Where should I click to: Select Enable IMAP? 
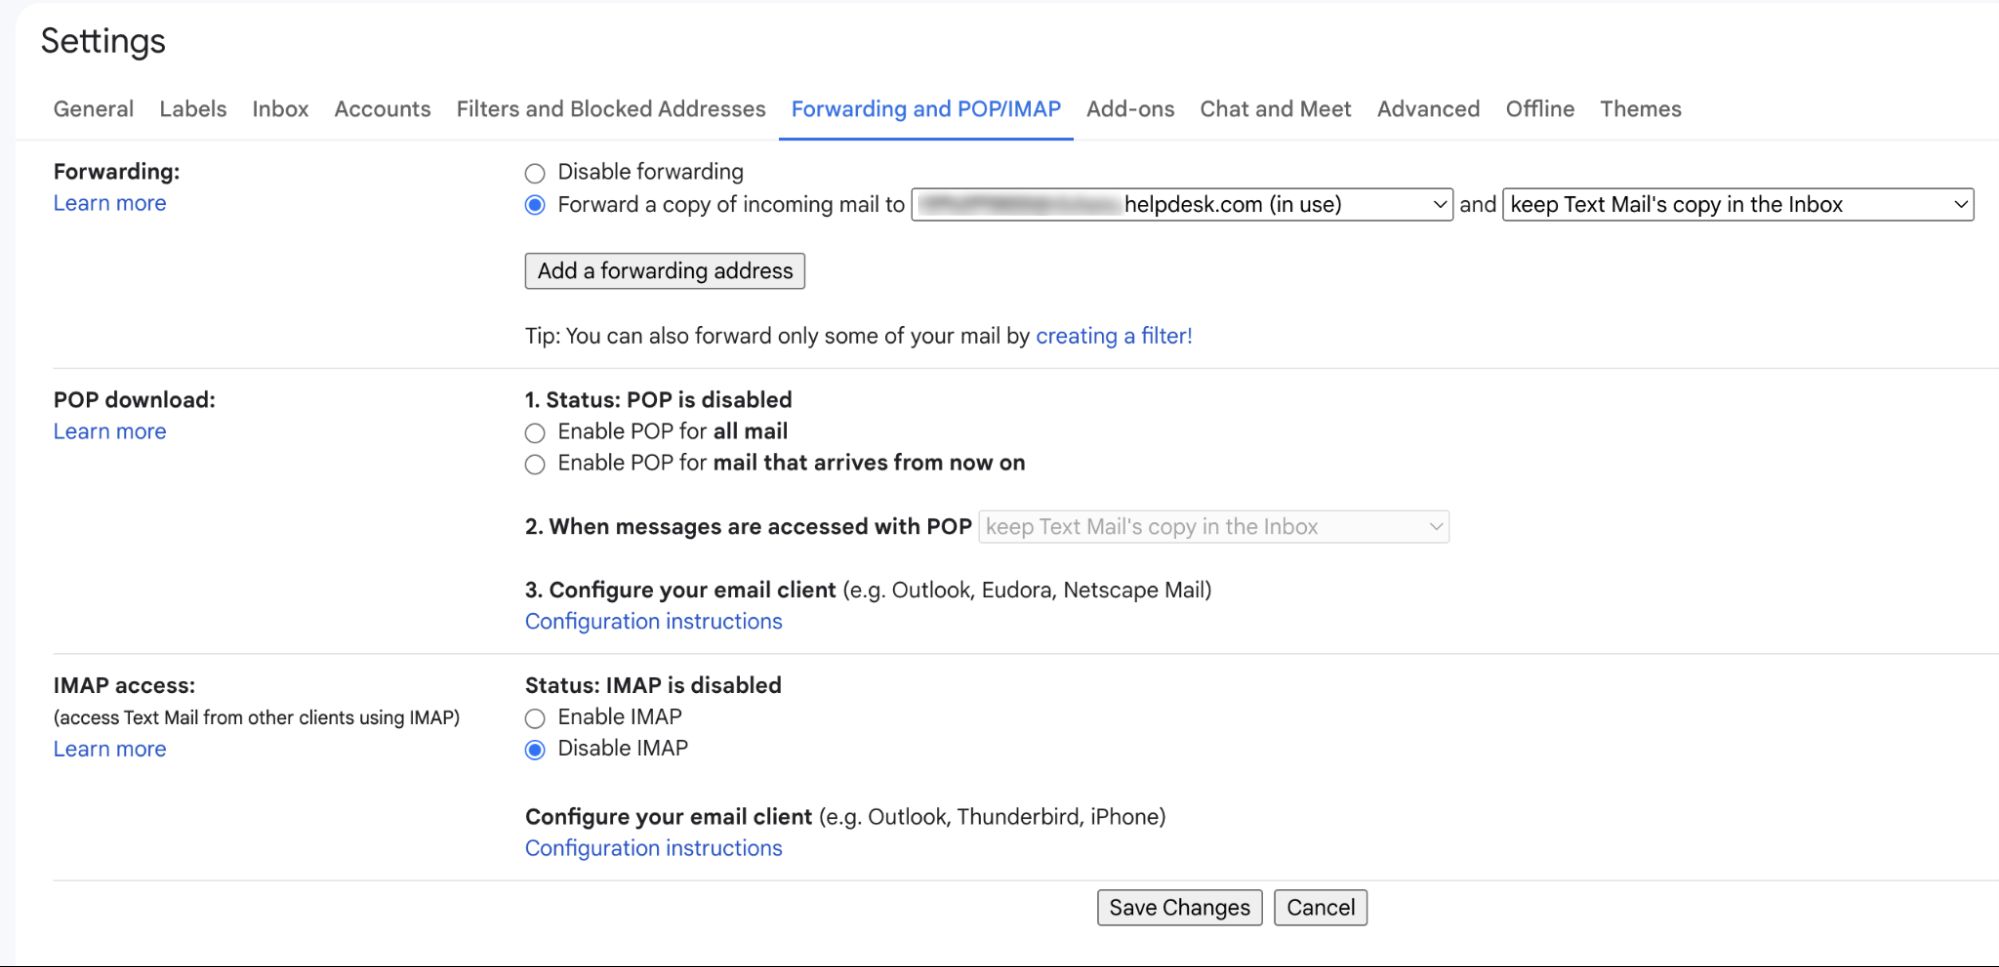(535, 717)
